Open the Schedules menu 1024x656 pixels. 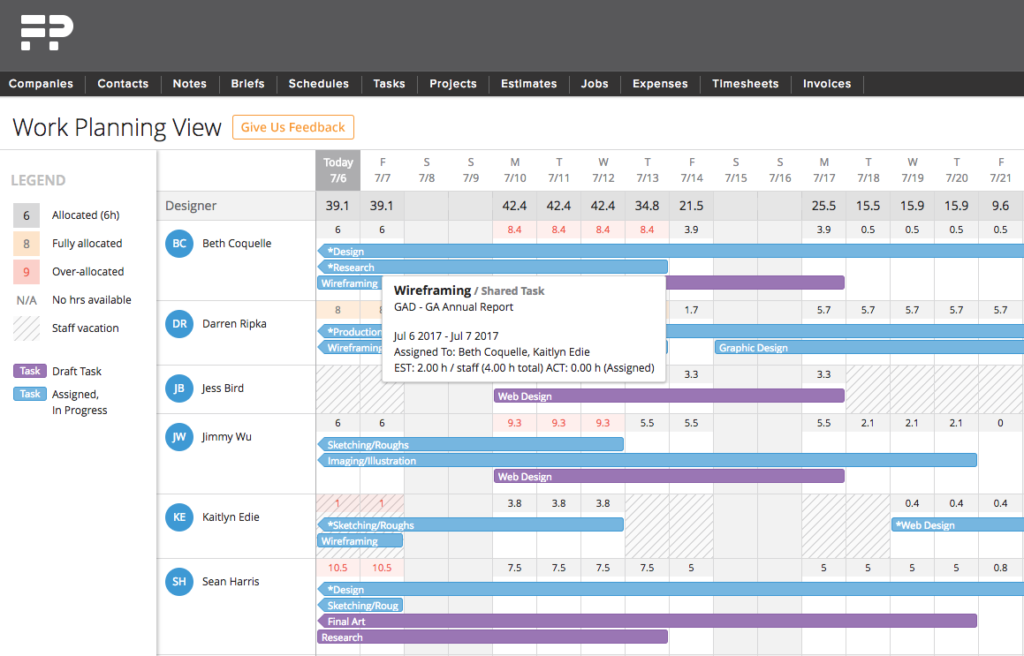tap(318, 84)
